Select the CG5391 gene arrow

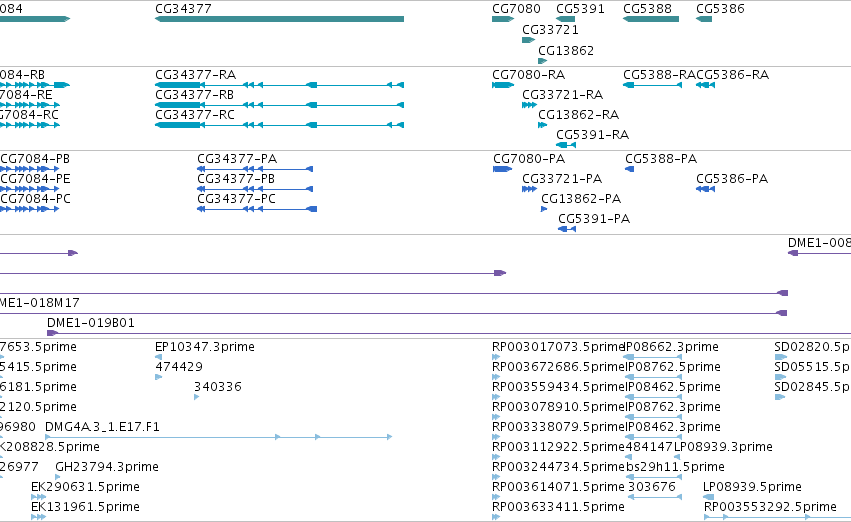click(566, 19)
